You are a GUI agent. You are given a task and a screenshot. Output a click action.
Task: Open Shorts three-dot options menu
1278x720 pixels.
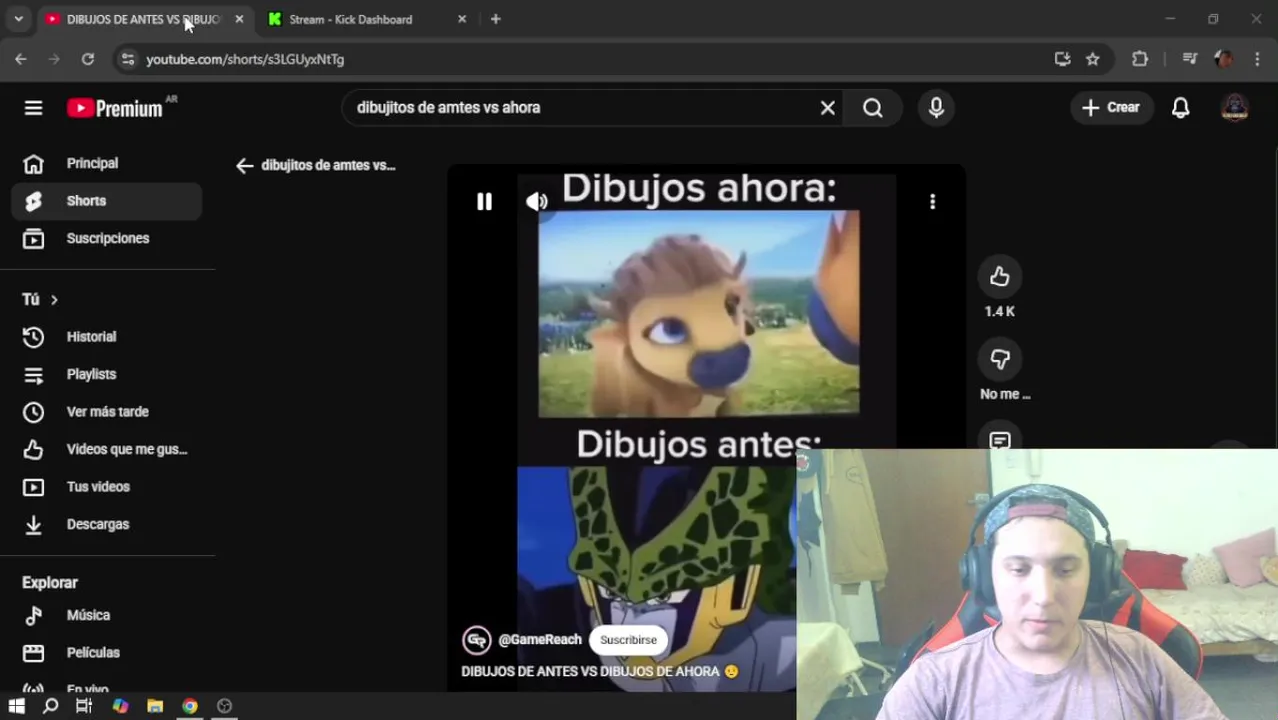click(932, 202)
